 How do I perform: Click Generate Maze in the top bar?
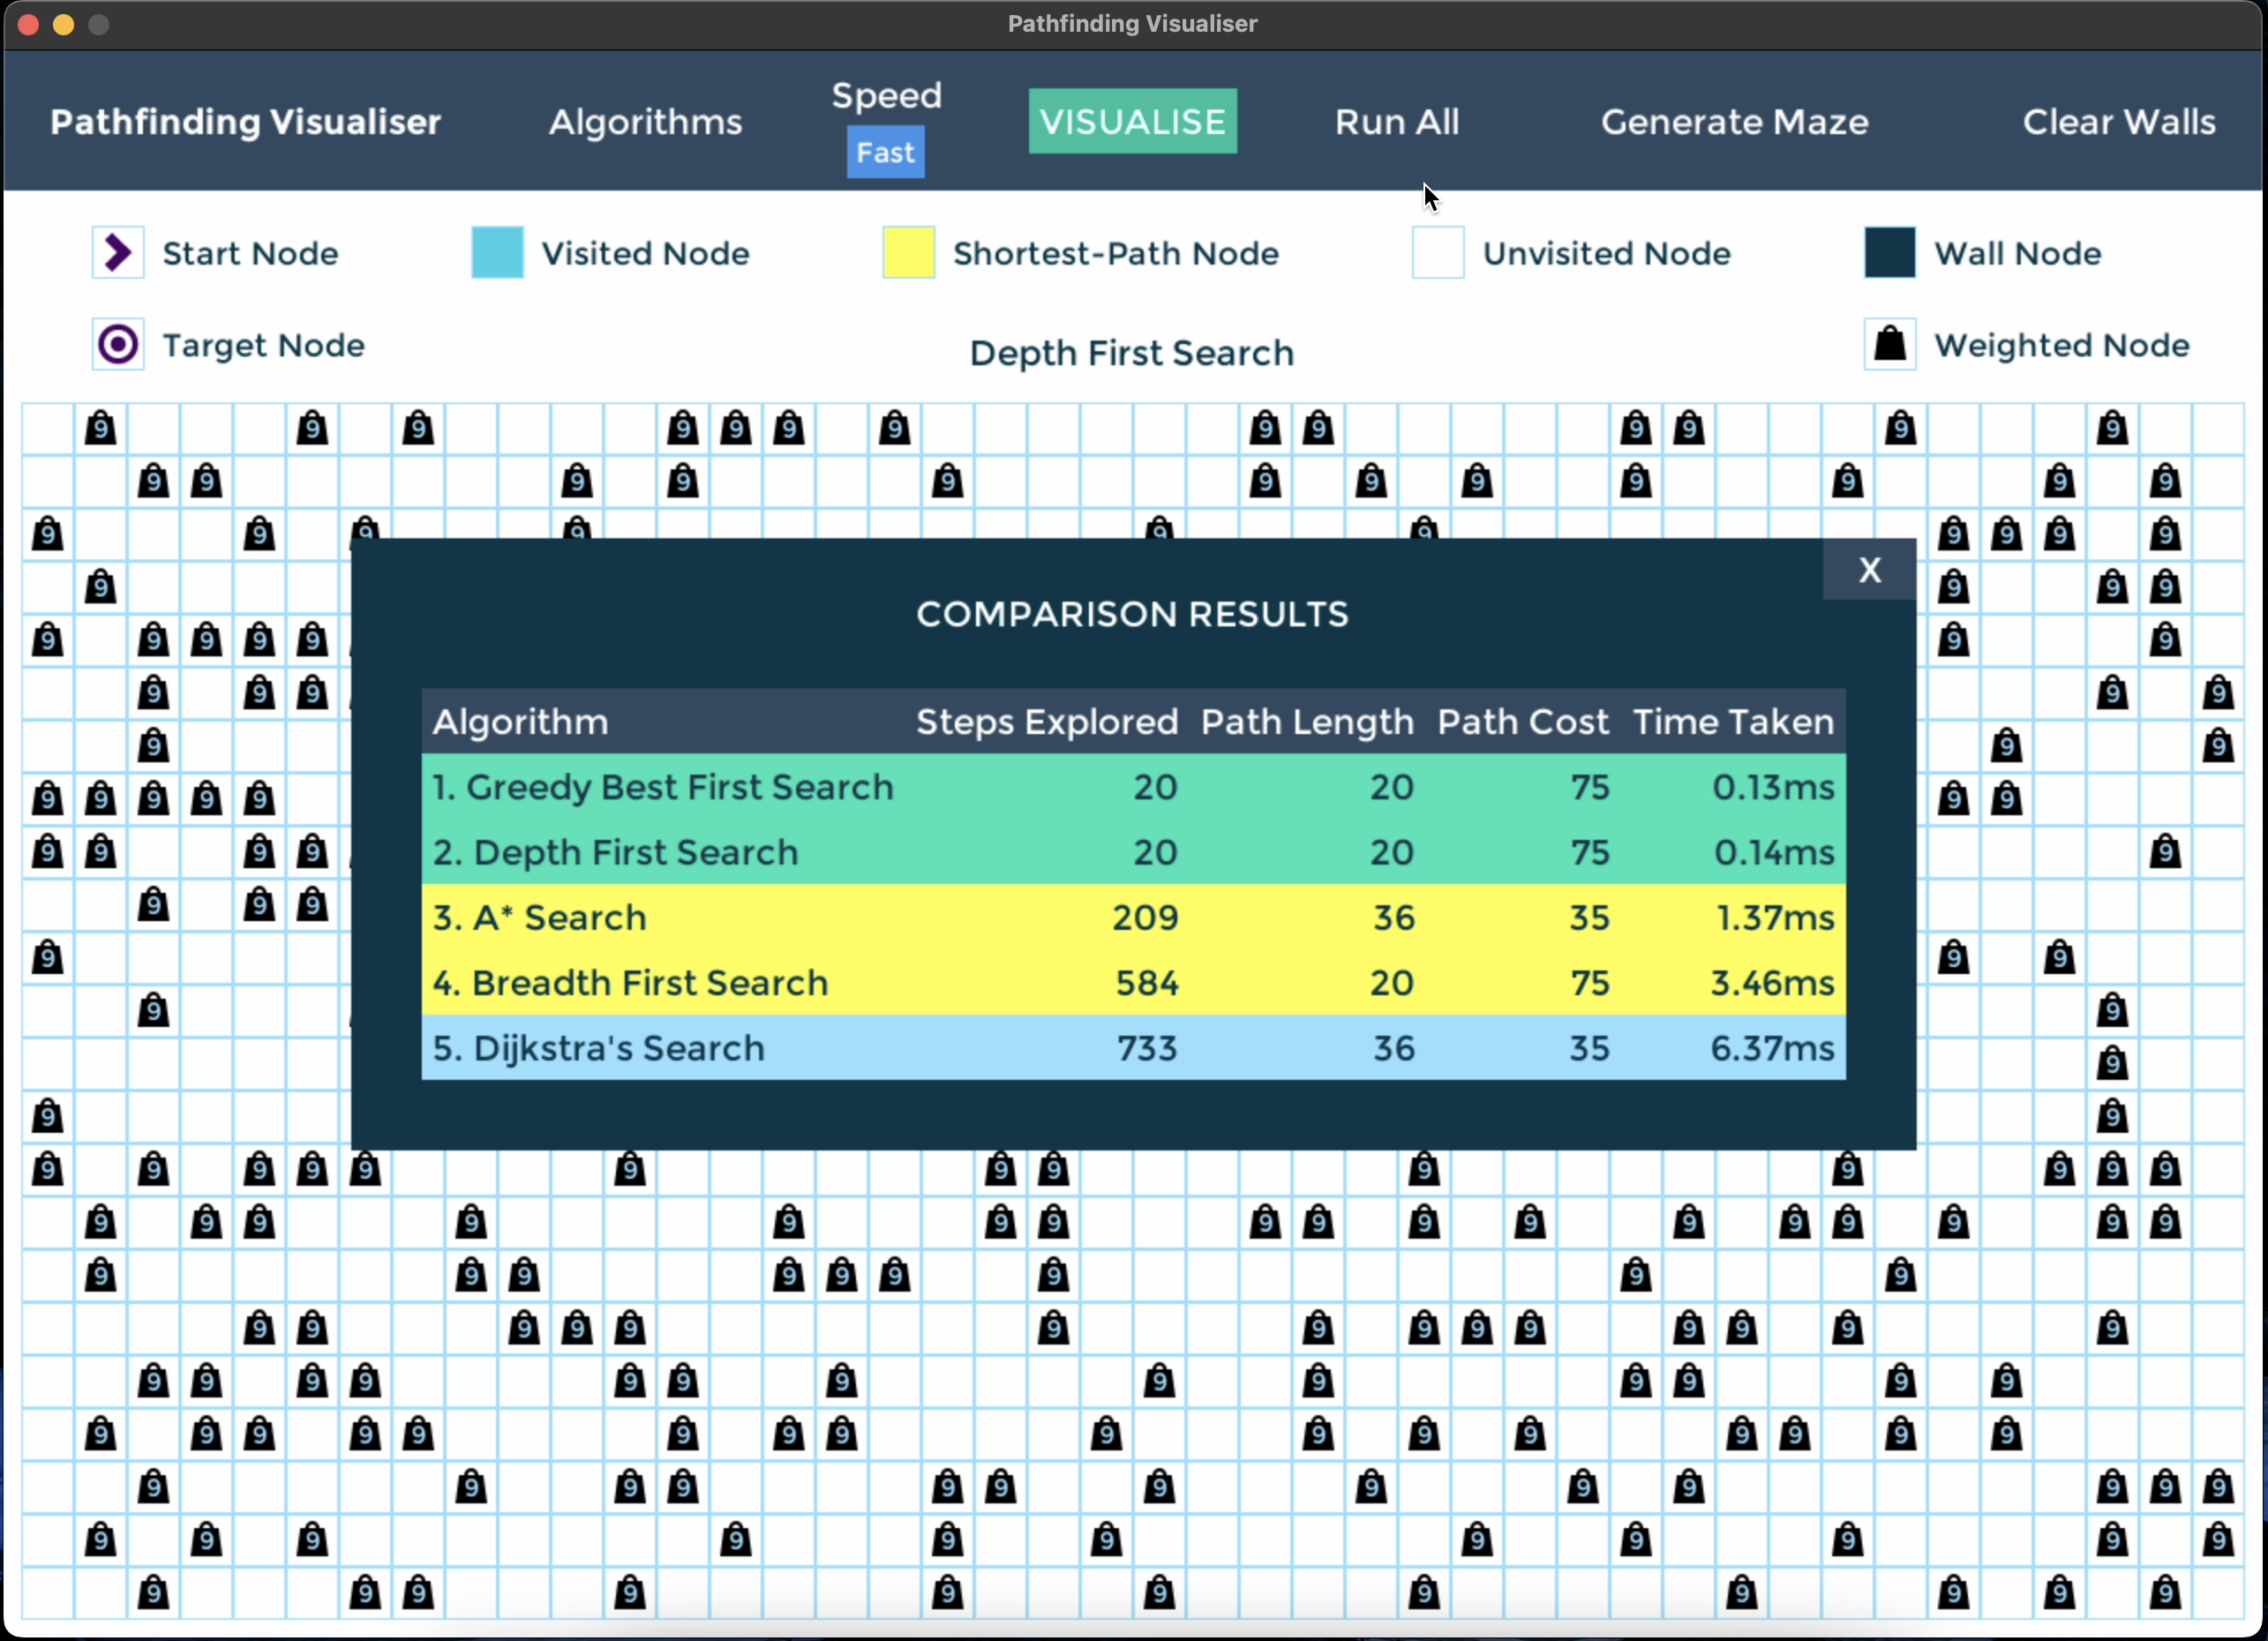coord(1734,122)
